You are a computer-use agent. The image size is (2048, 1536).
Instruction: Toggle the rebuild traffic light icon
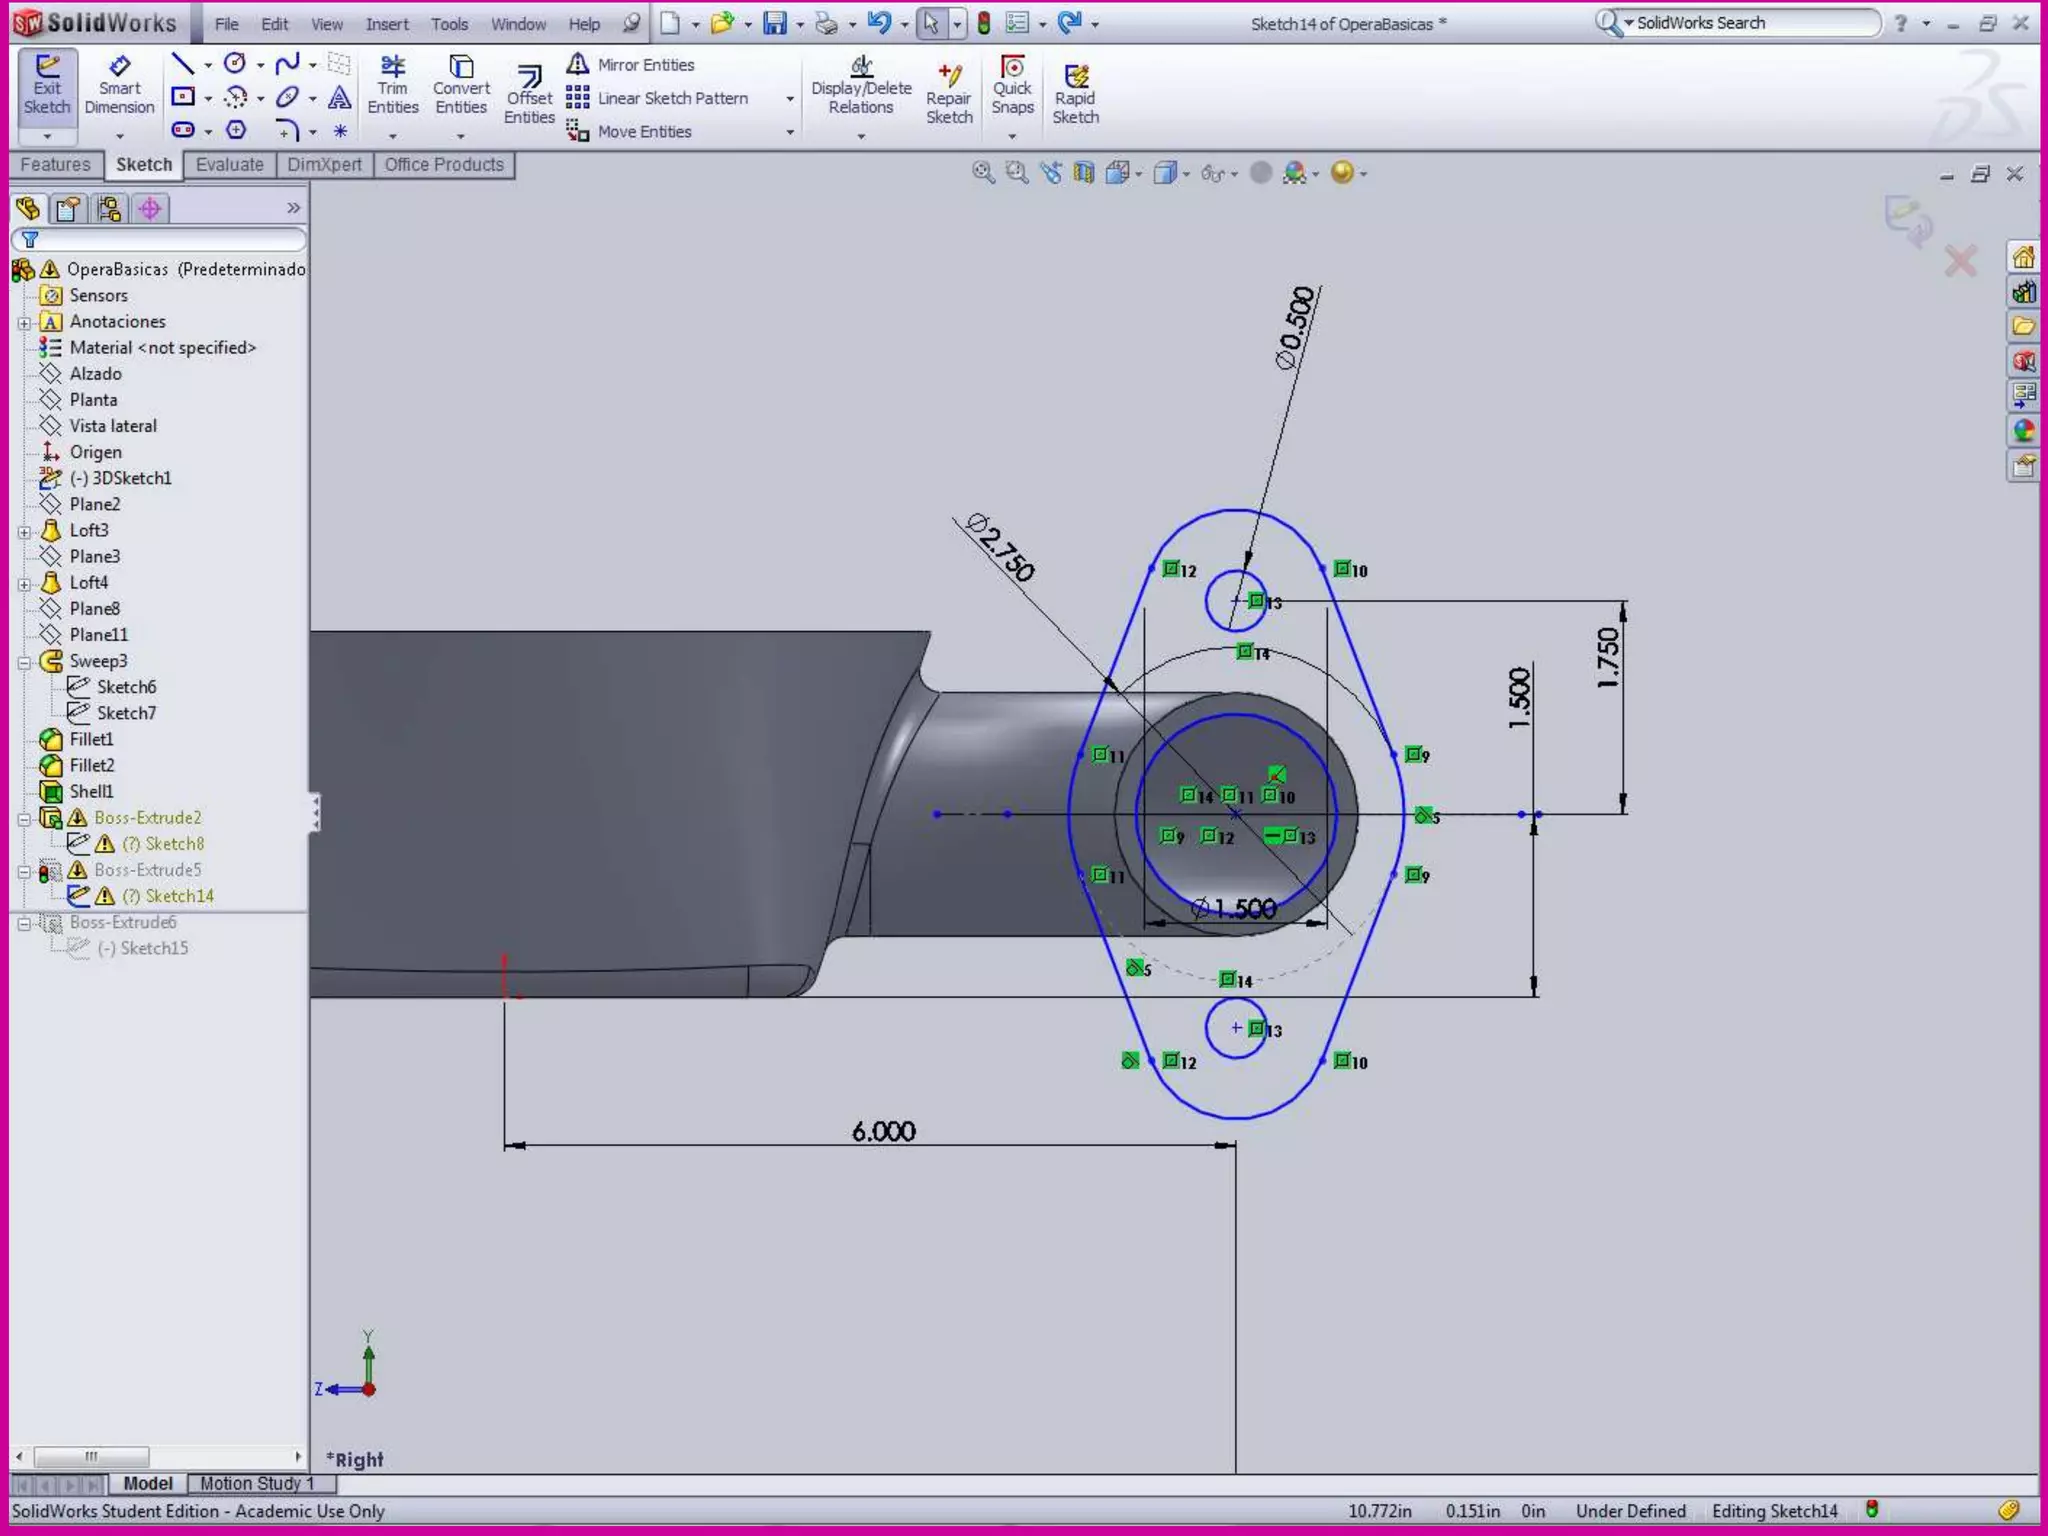pyautogui.click(x=984, y=23)
